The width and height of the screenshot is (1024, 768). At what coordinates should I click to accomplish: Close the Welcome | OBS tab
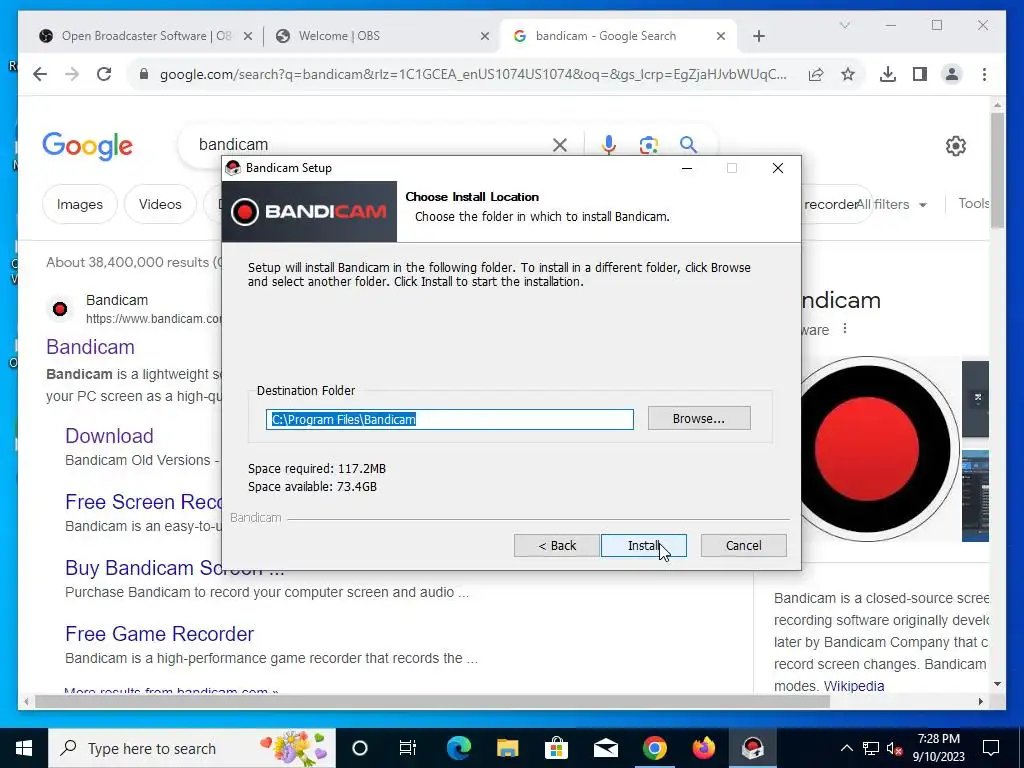click(485, 37)
